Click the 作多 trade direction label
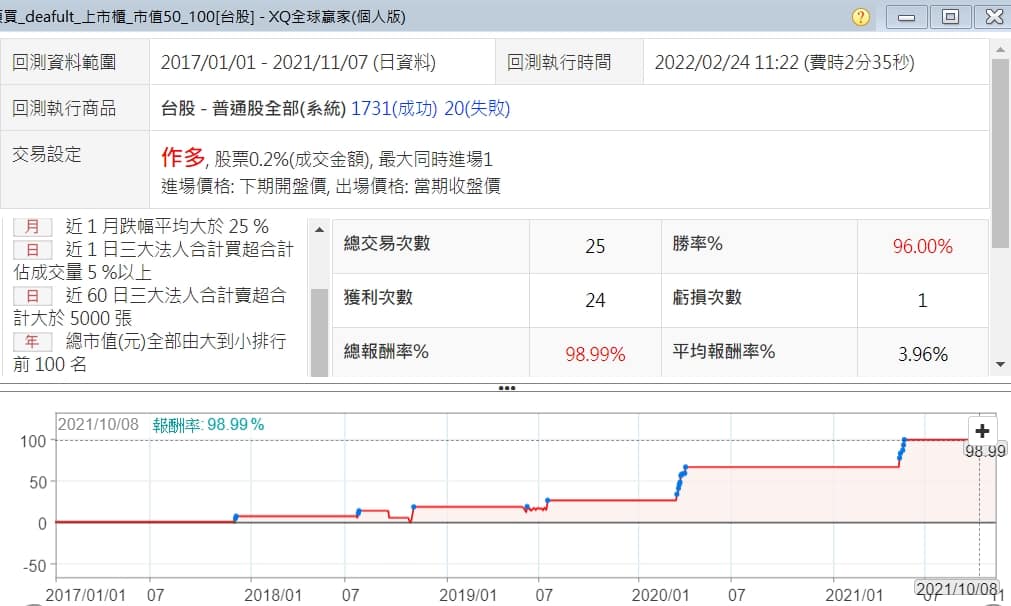This screenshot has height=606, width=1011. pos(182,157)
